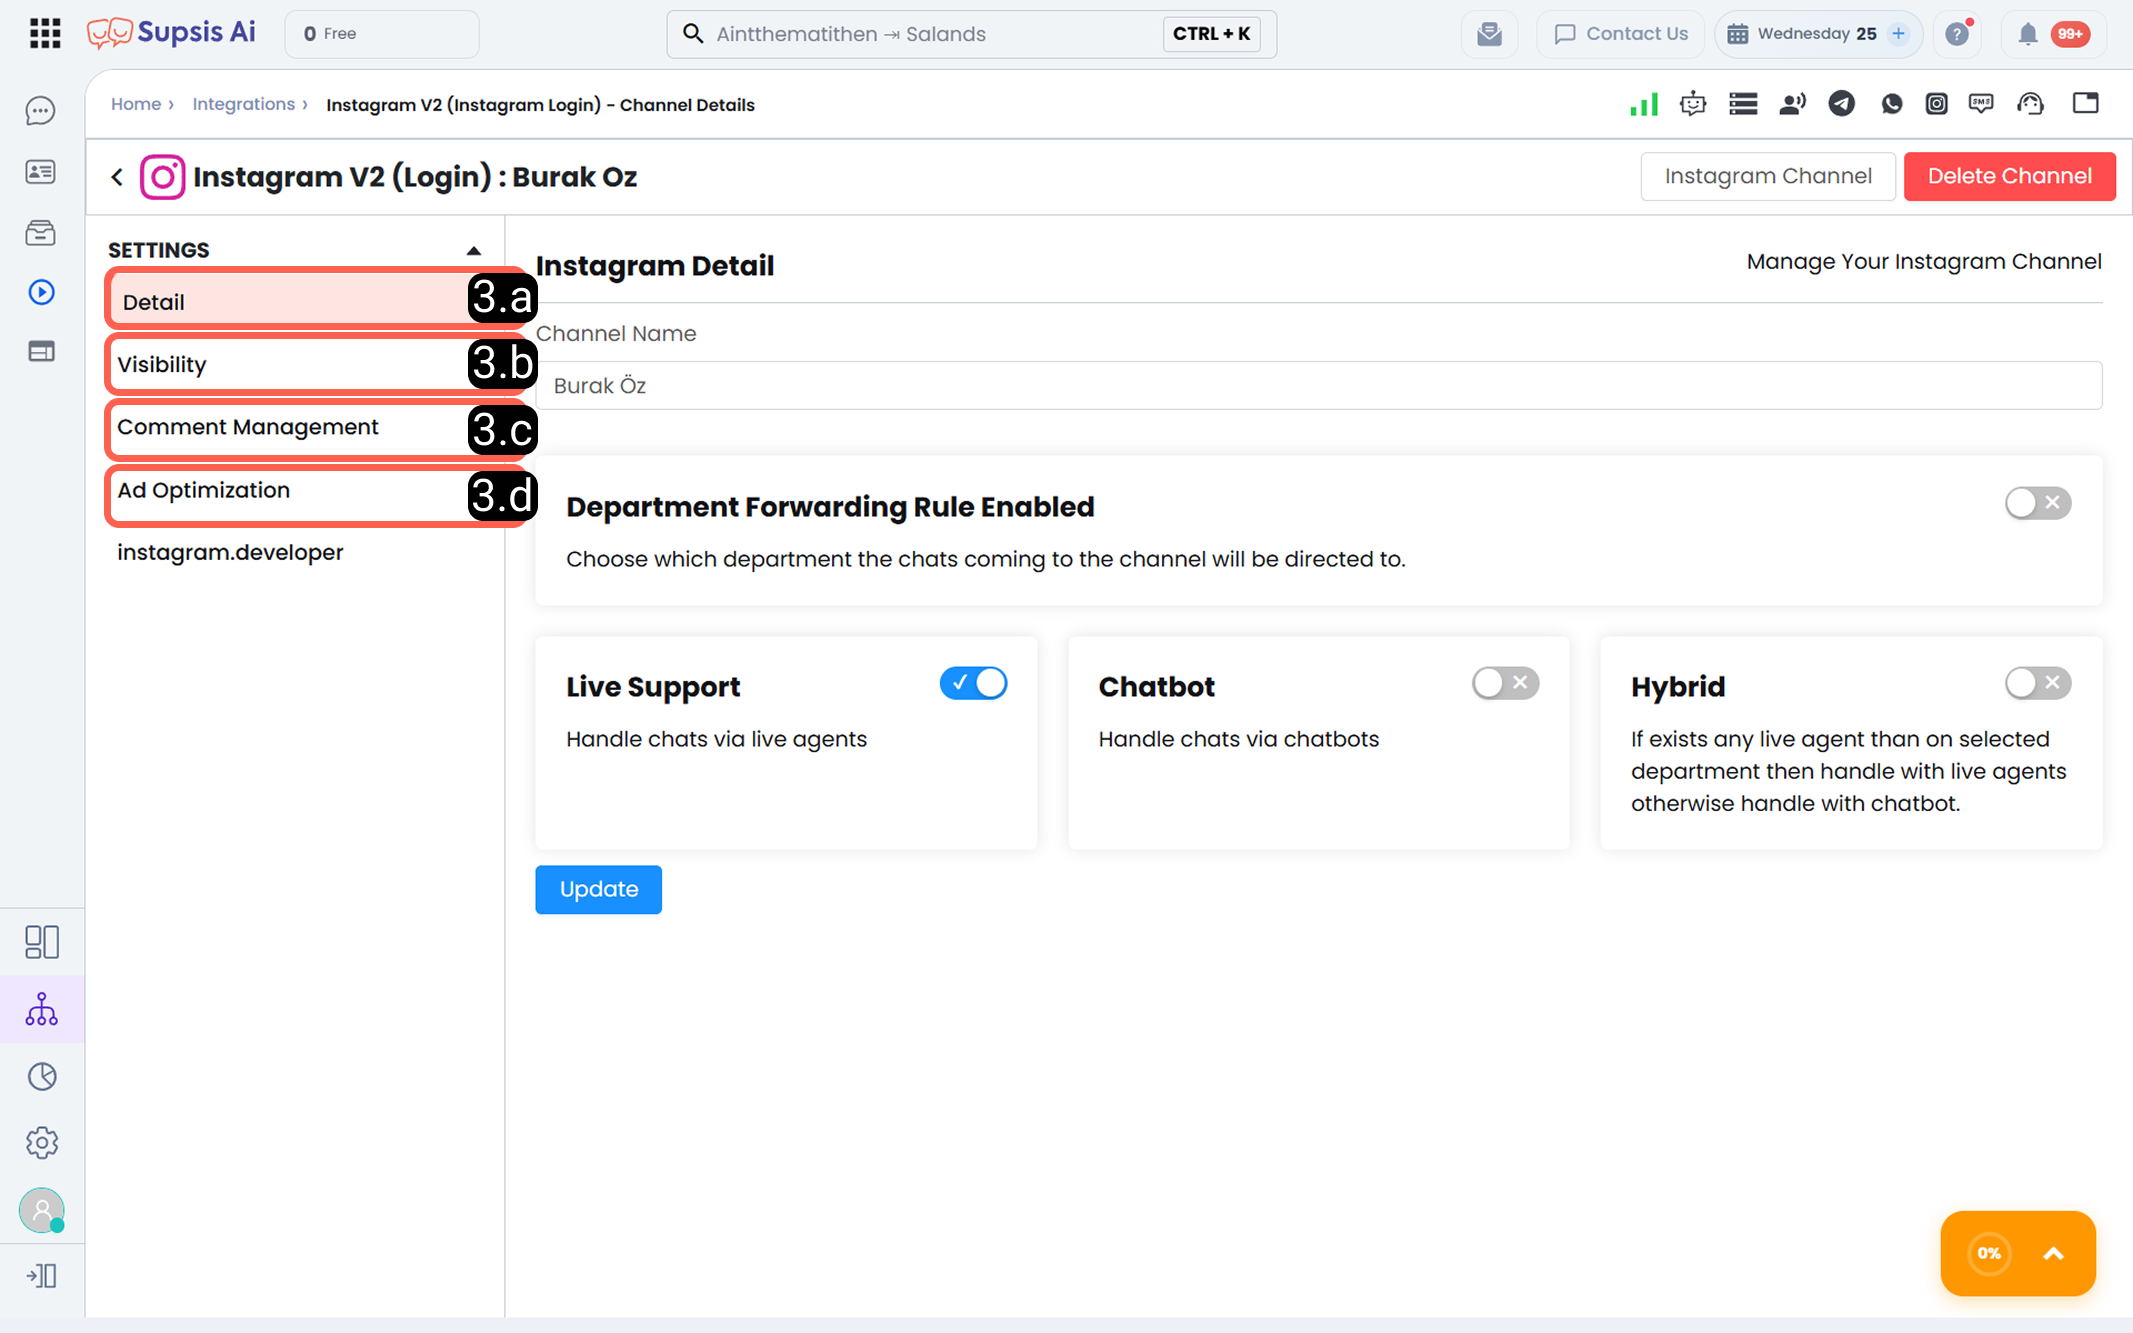Open the SMS channel icon

coord(1981,104)
